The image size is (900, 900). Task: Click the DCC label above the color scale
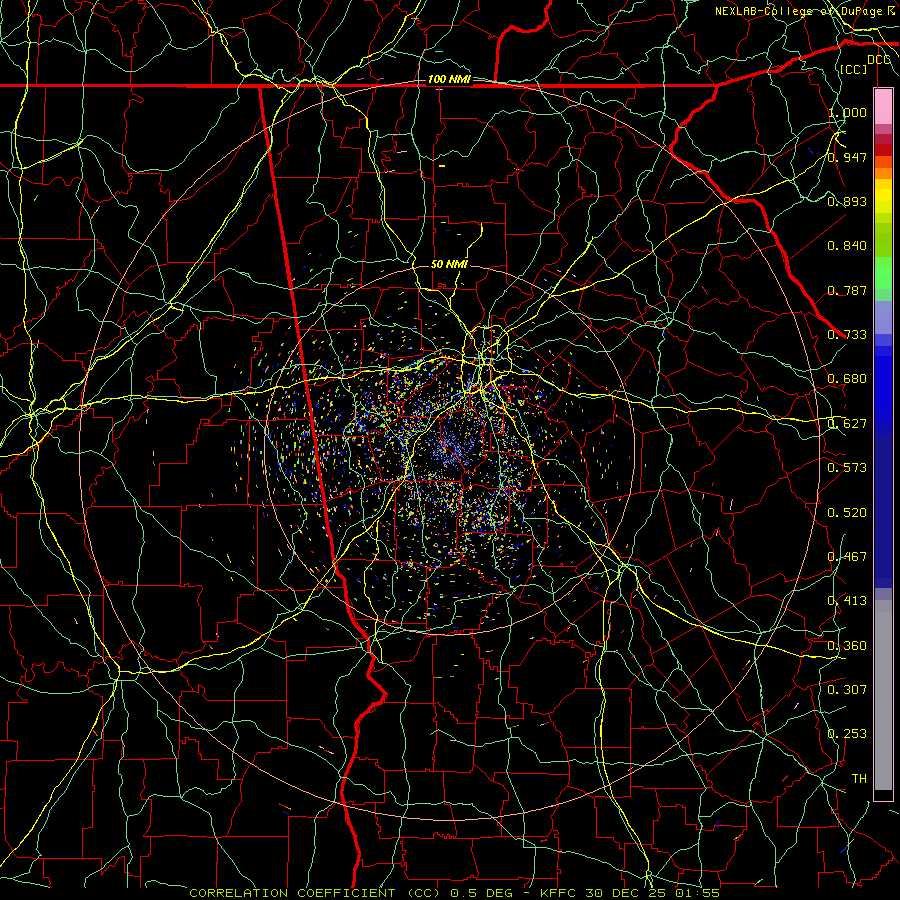878,60
